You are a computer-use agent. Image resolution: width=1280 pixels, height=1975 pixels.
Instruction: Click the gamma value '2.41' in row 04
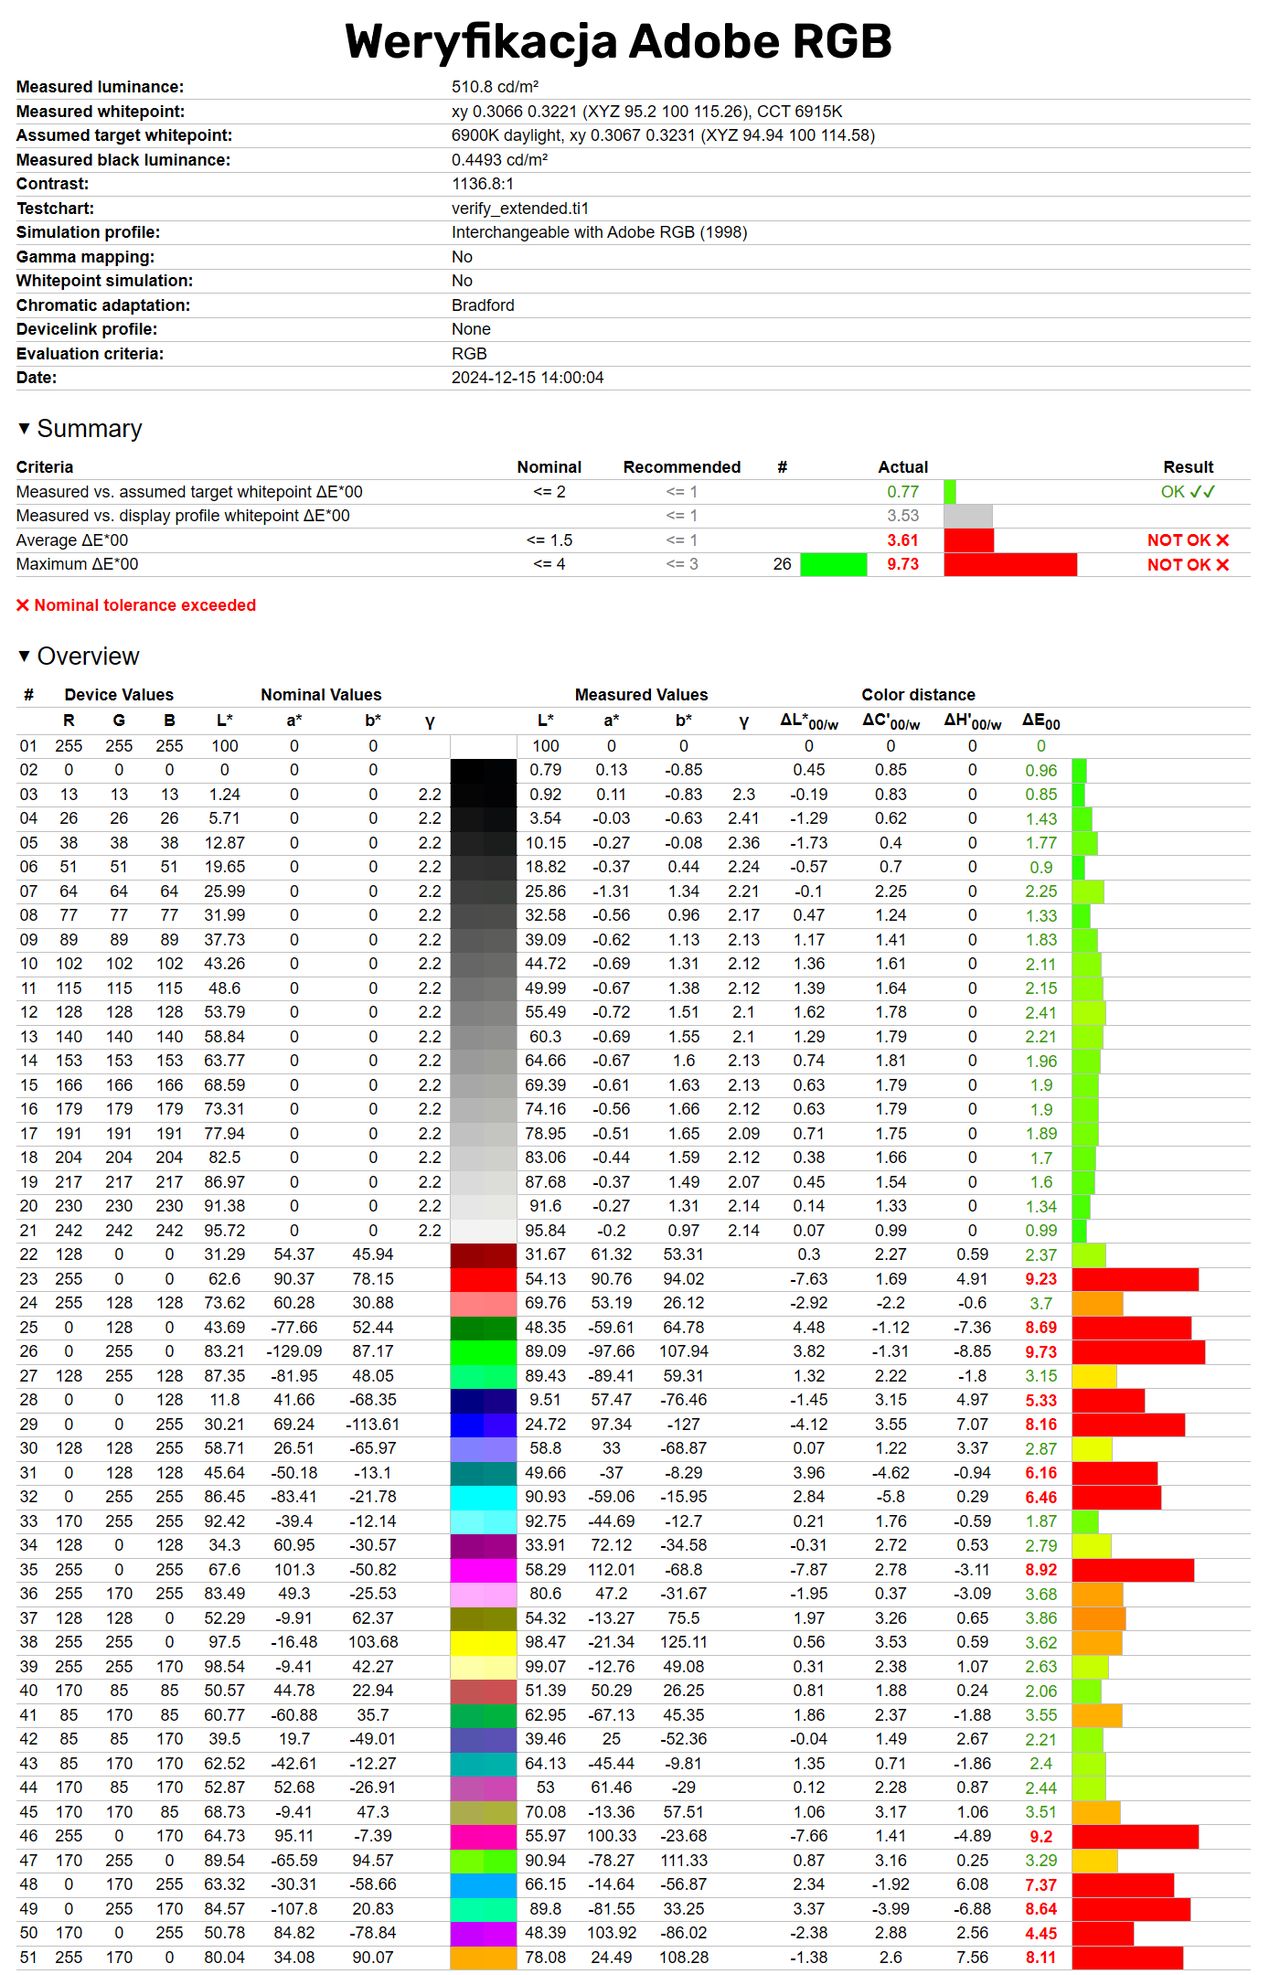click(743, 818)
